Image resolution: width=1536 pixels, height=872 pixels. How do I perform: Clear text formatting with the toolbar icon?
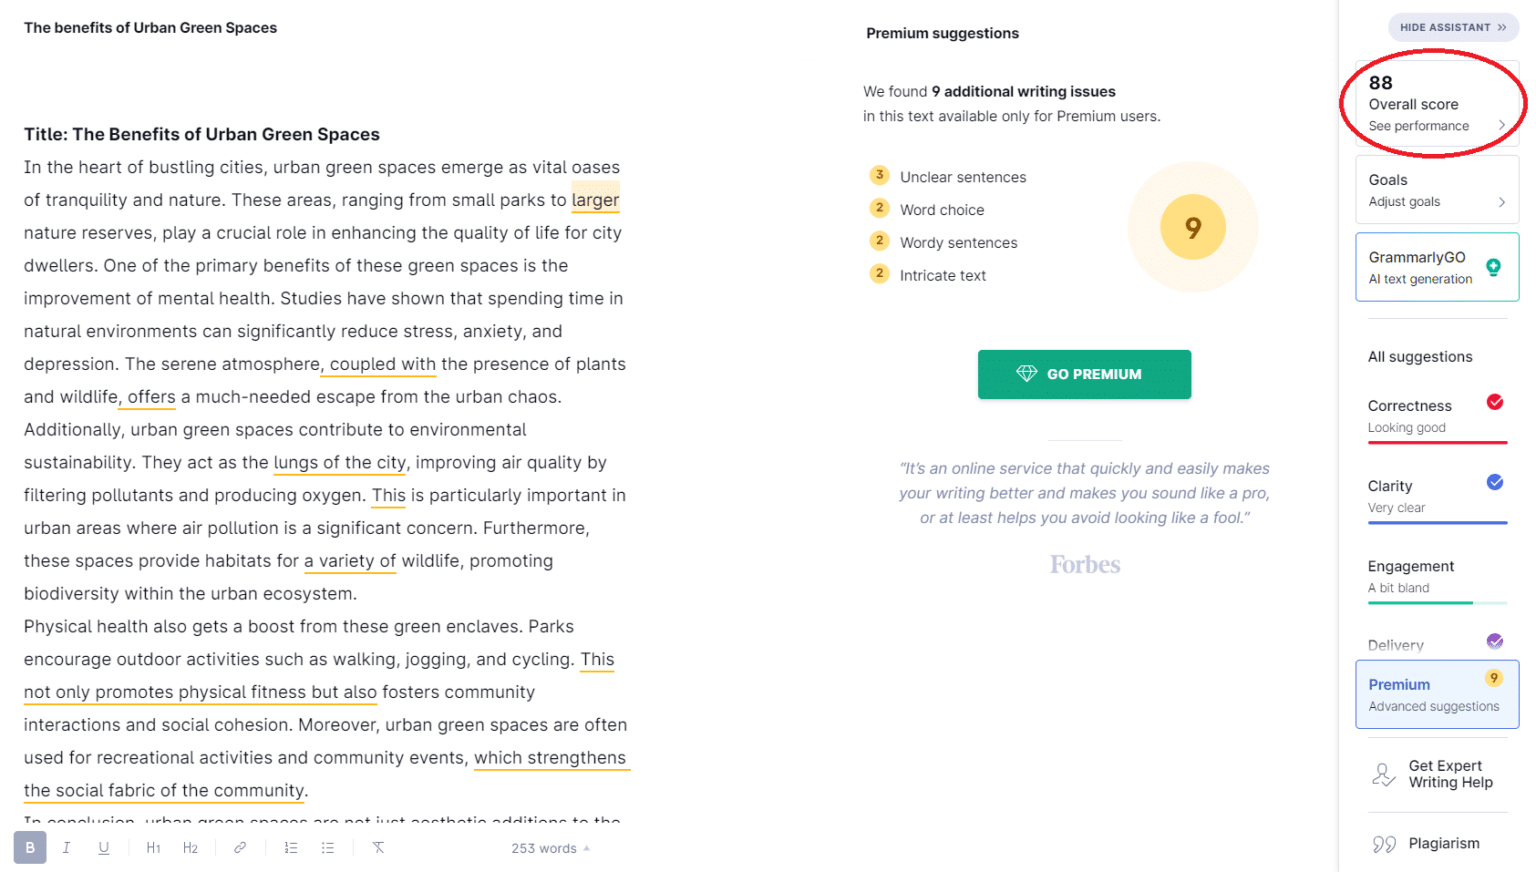point(377,847)
